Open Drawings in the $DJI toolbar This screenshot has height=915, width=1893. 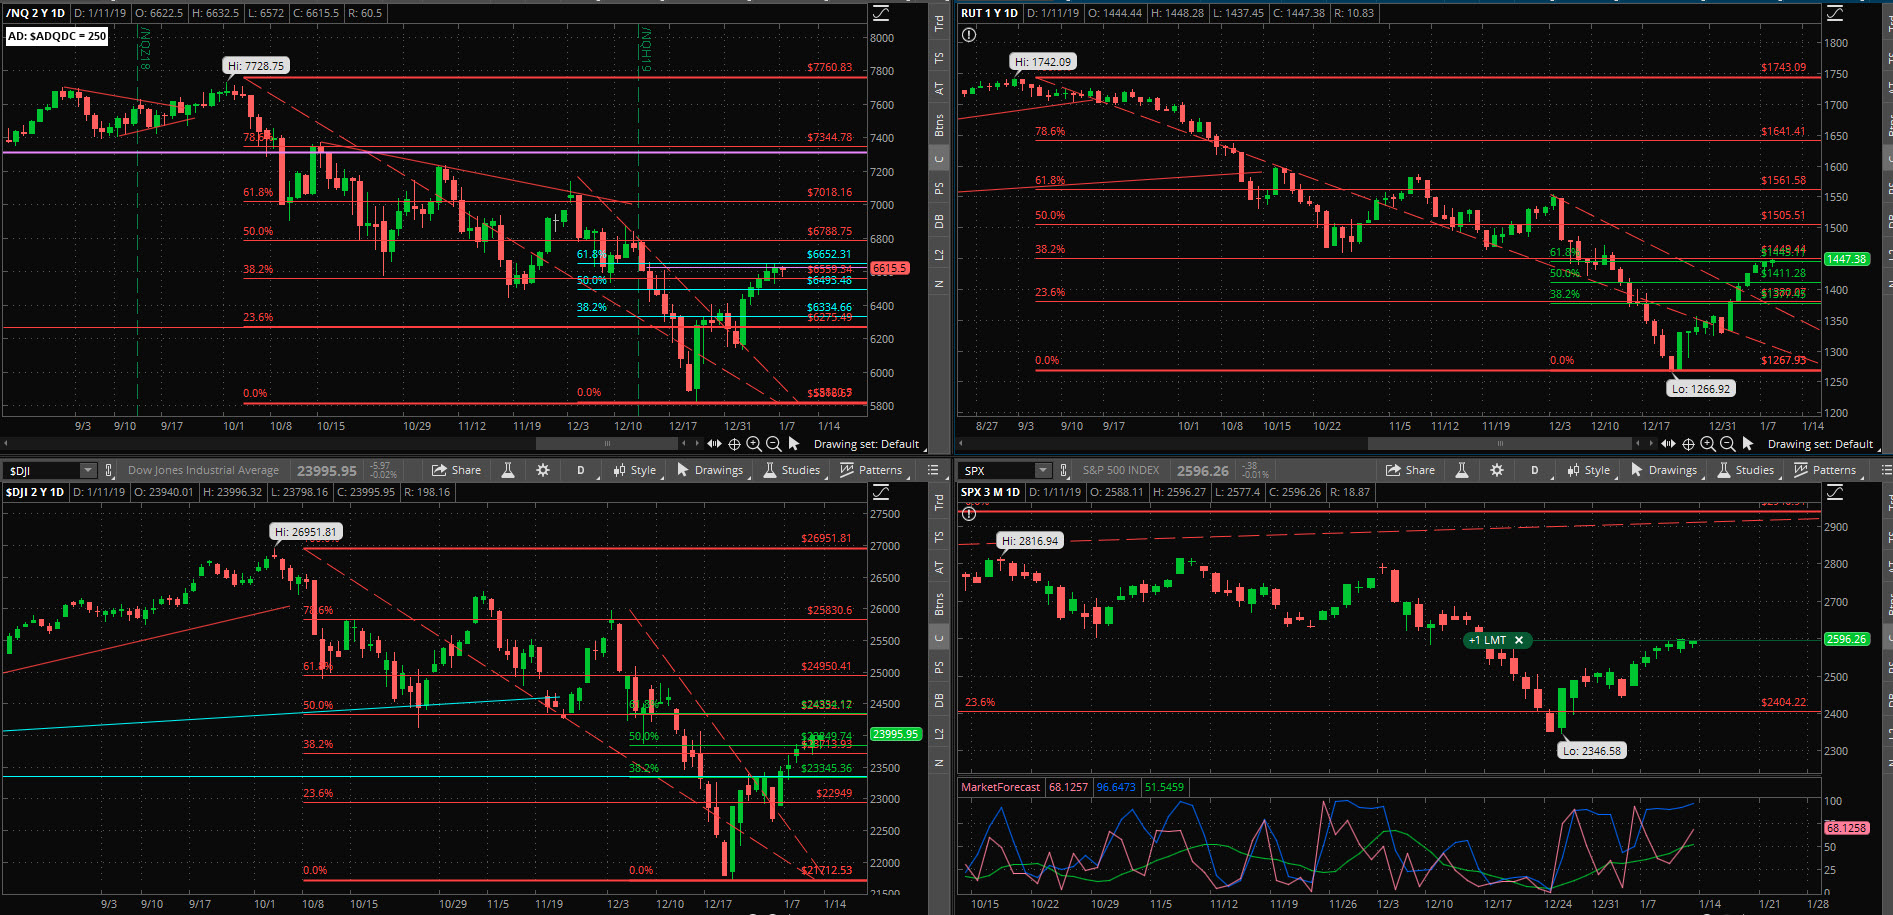(x=710, y=470)
